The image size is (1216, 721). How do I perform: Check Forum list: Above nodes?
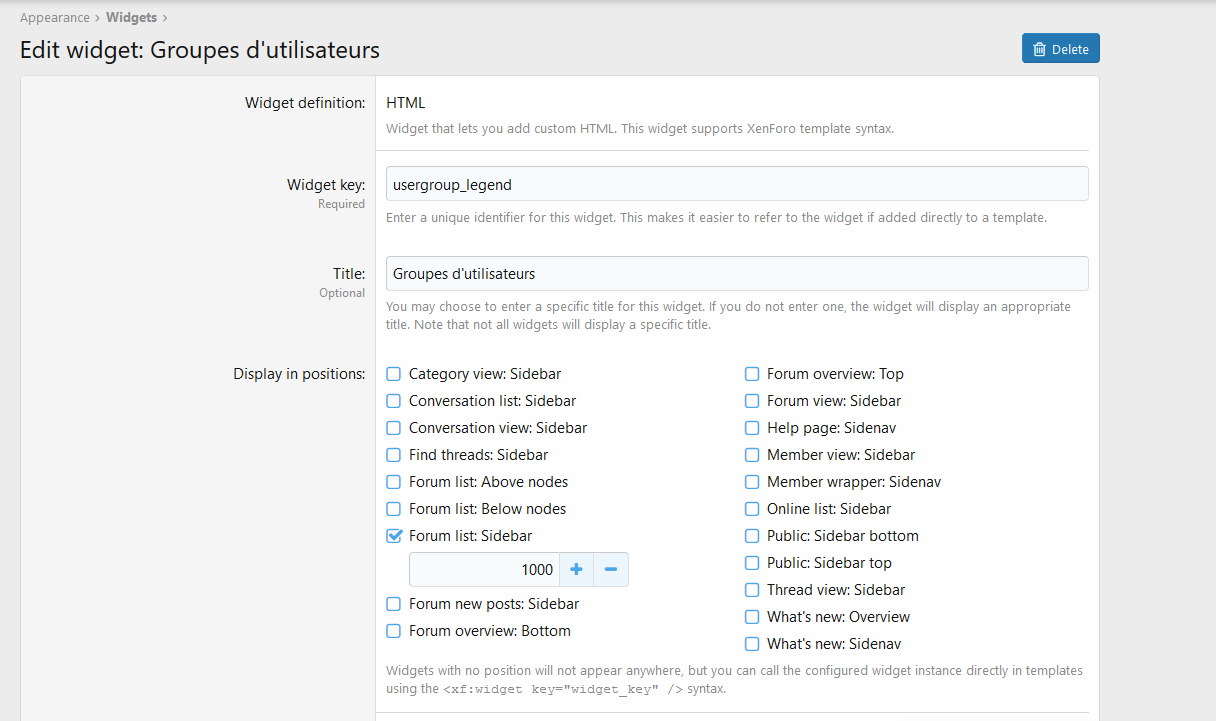click(394, 482)
